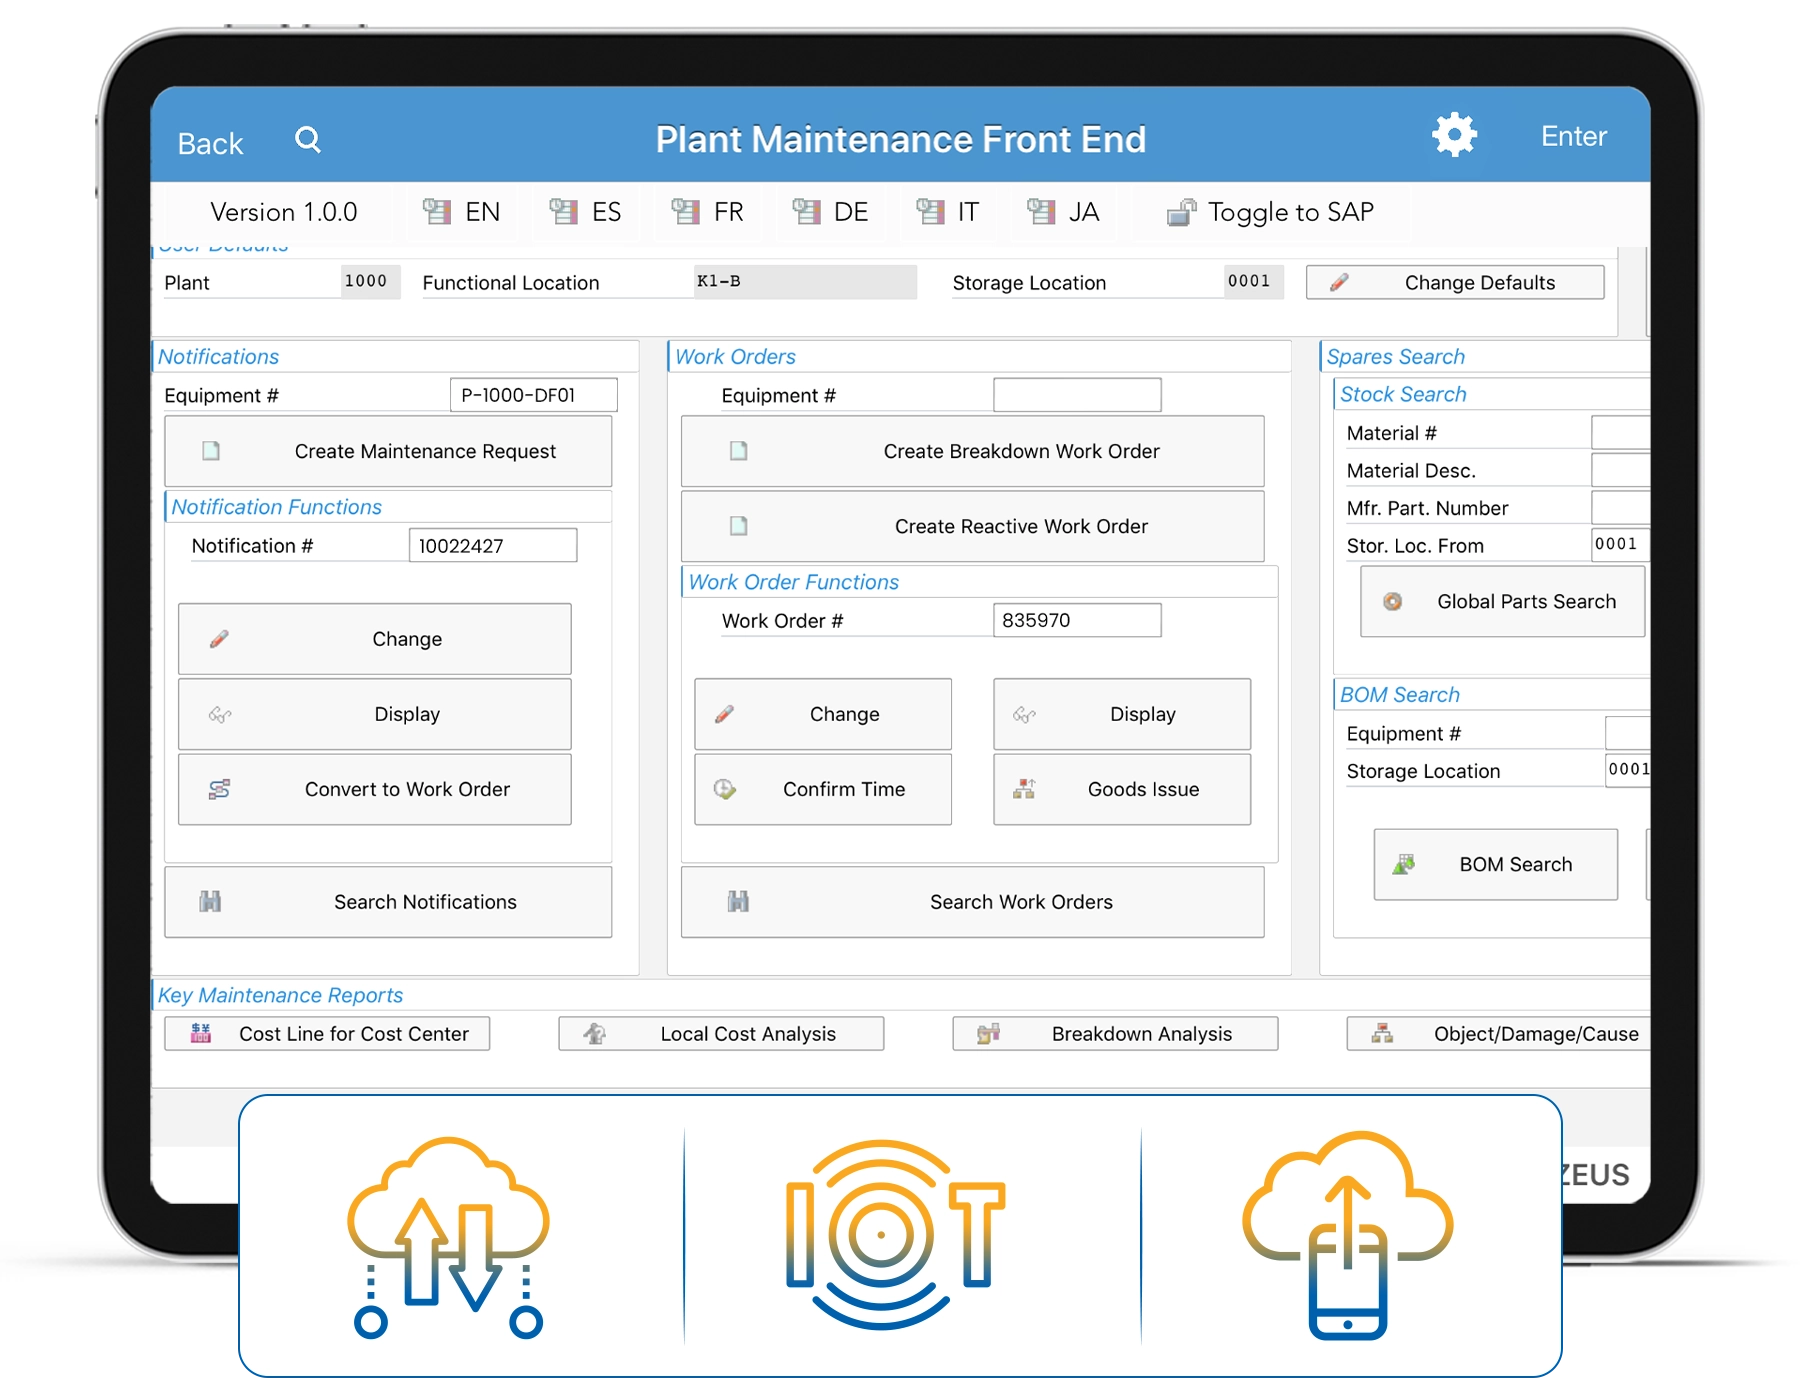The image size is (1800, 1400).
Task: Click Create Reactive Work Order button
Action: [972, 526]
